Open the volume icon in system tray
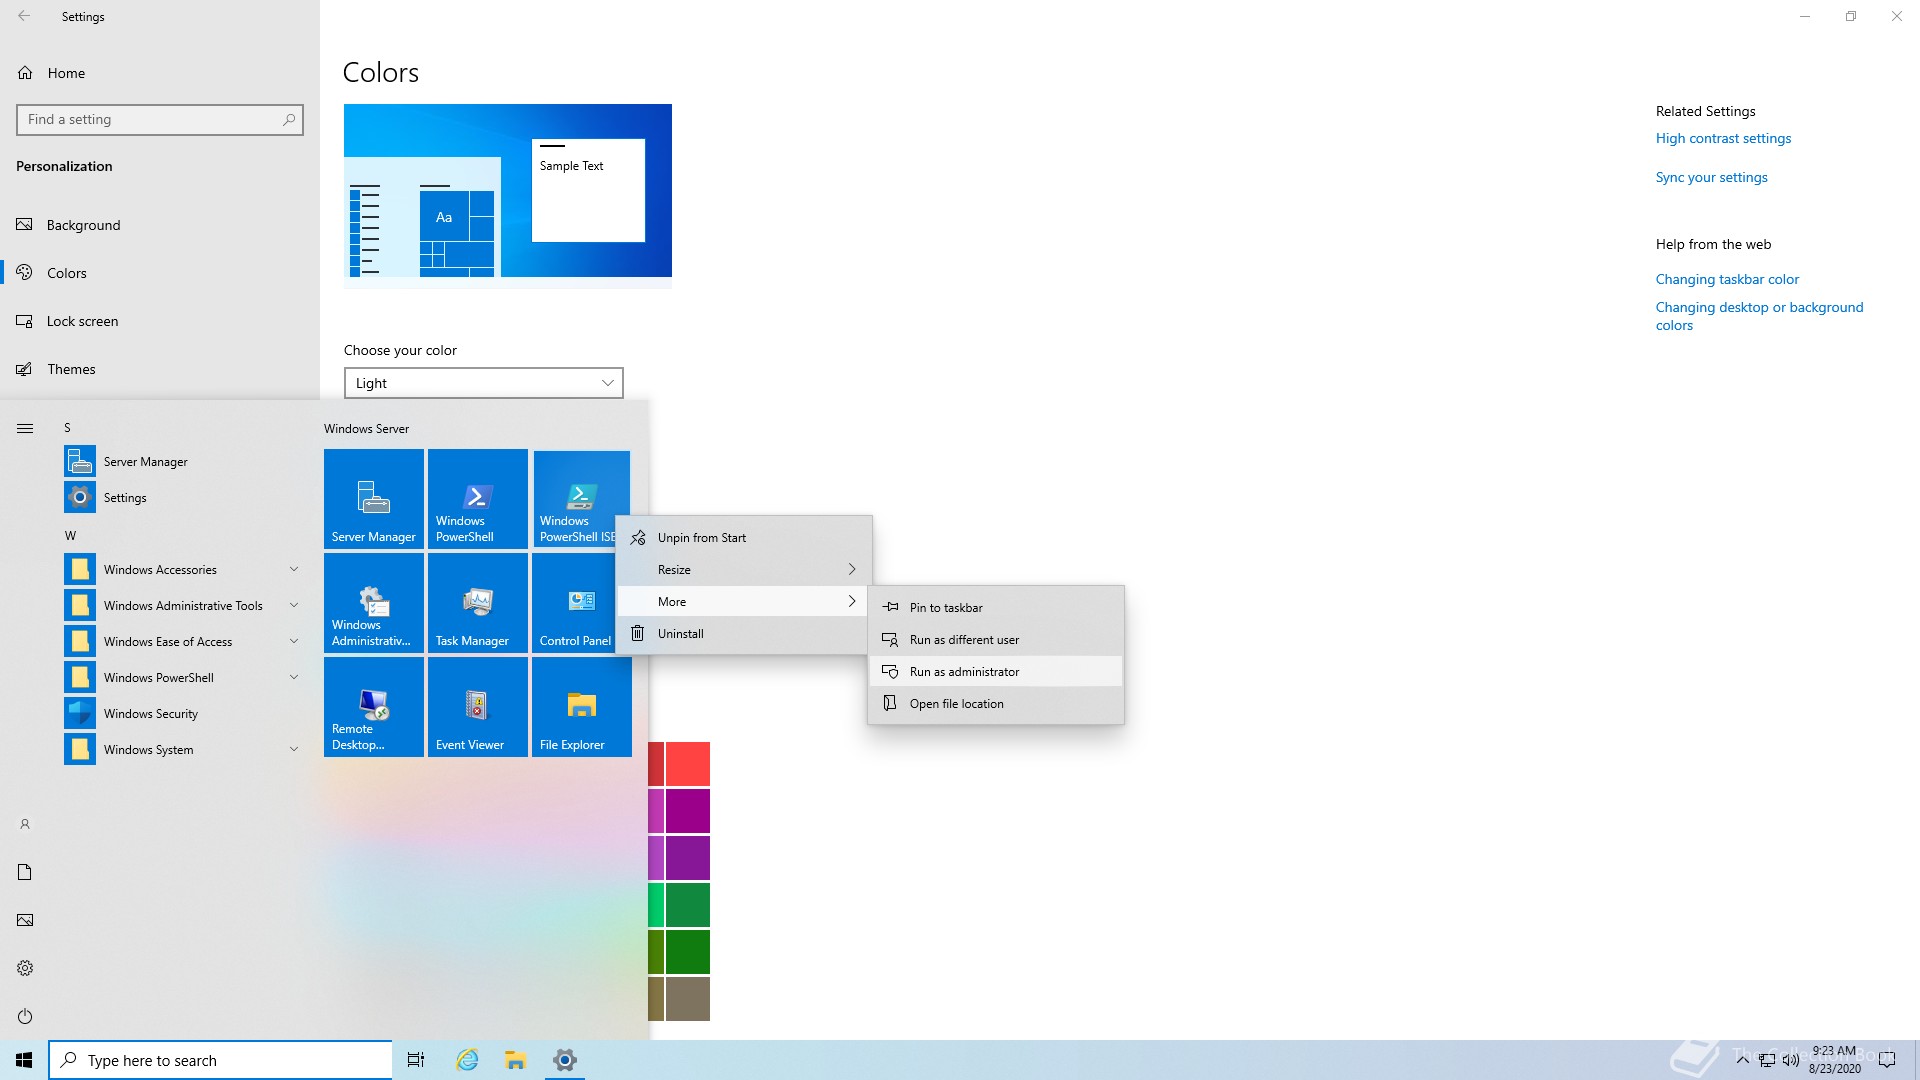Image resolution: width=1920 pixels, height=1080 pixels. pyautogui.click(x=1790, y=1060)
